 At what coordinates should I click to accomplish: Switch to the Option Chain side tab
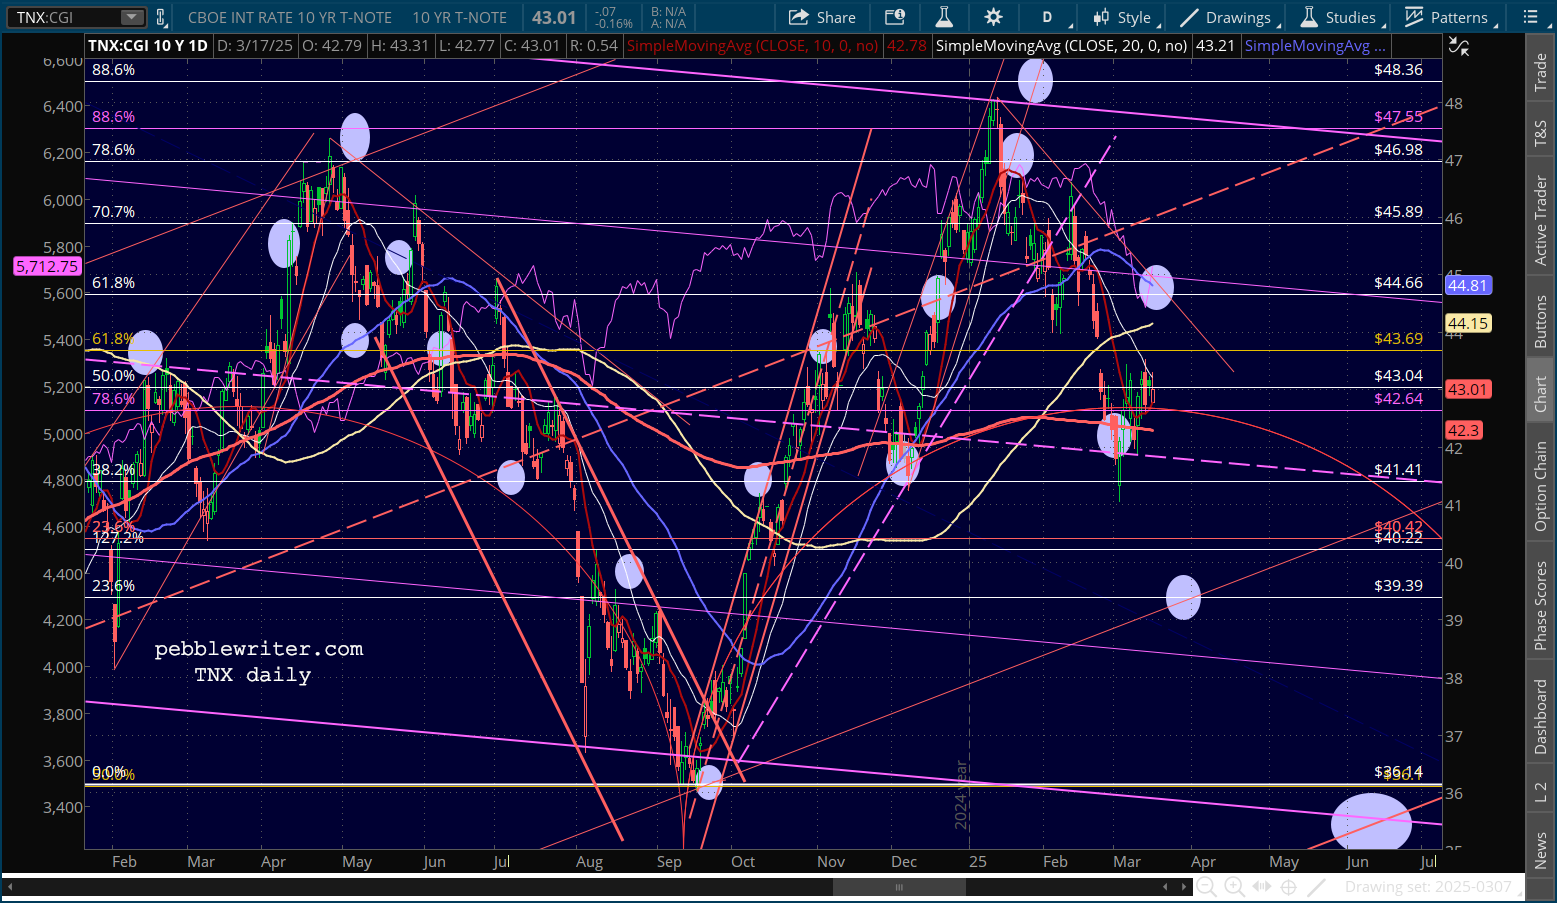[x=1540, y=486]
